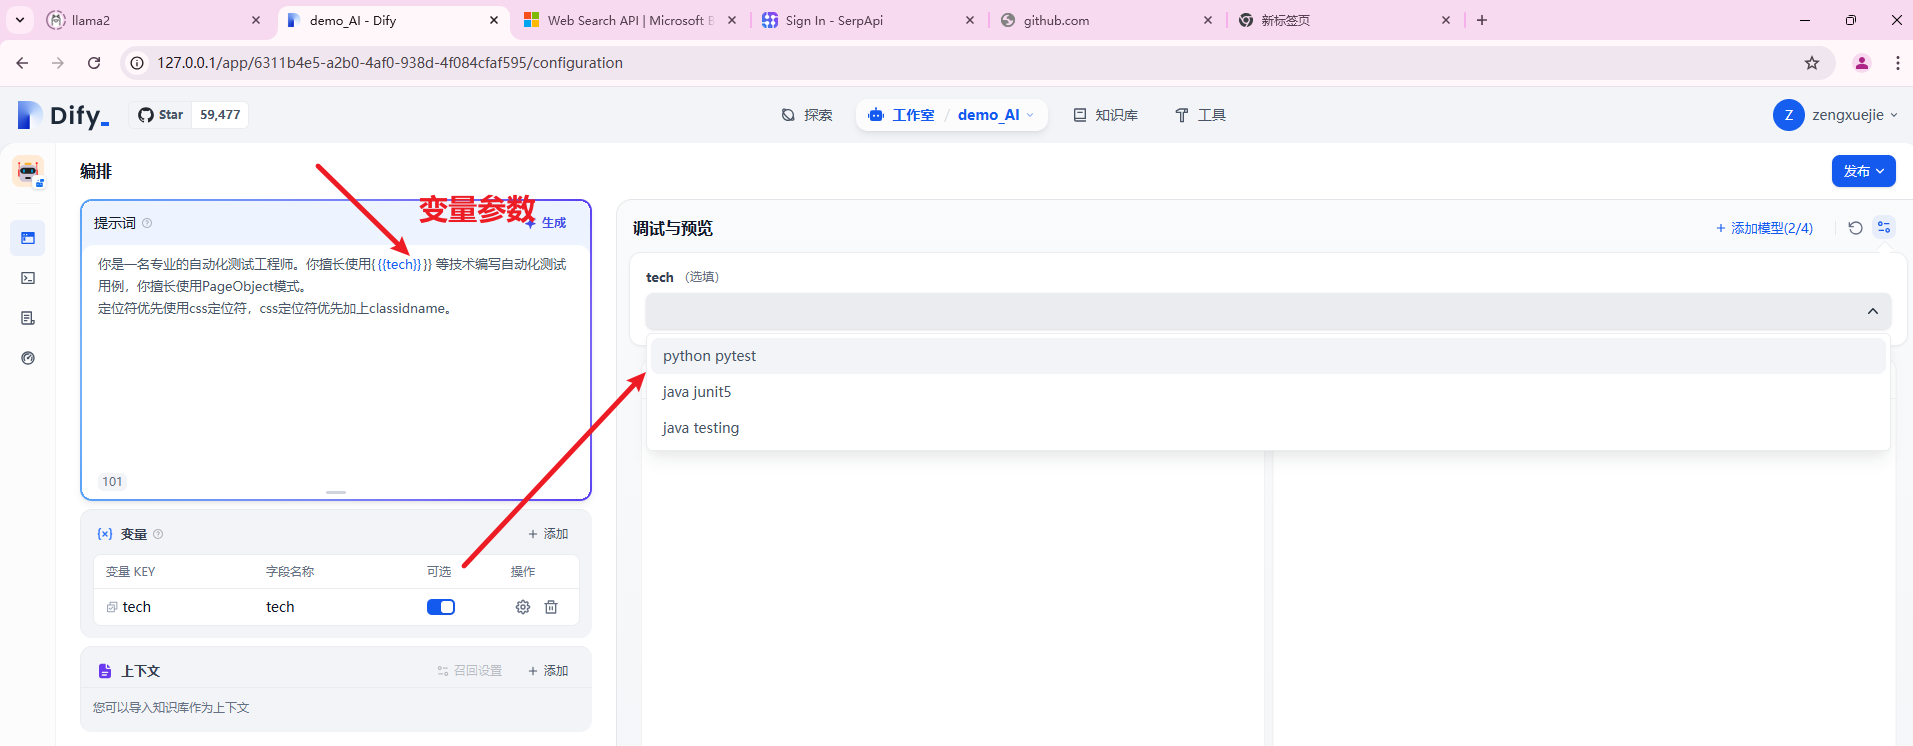Click the debug settings sliders icon
The image size is (1913, 746).
(1884, 228)
